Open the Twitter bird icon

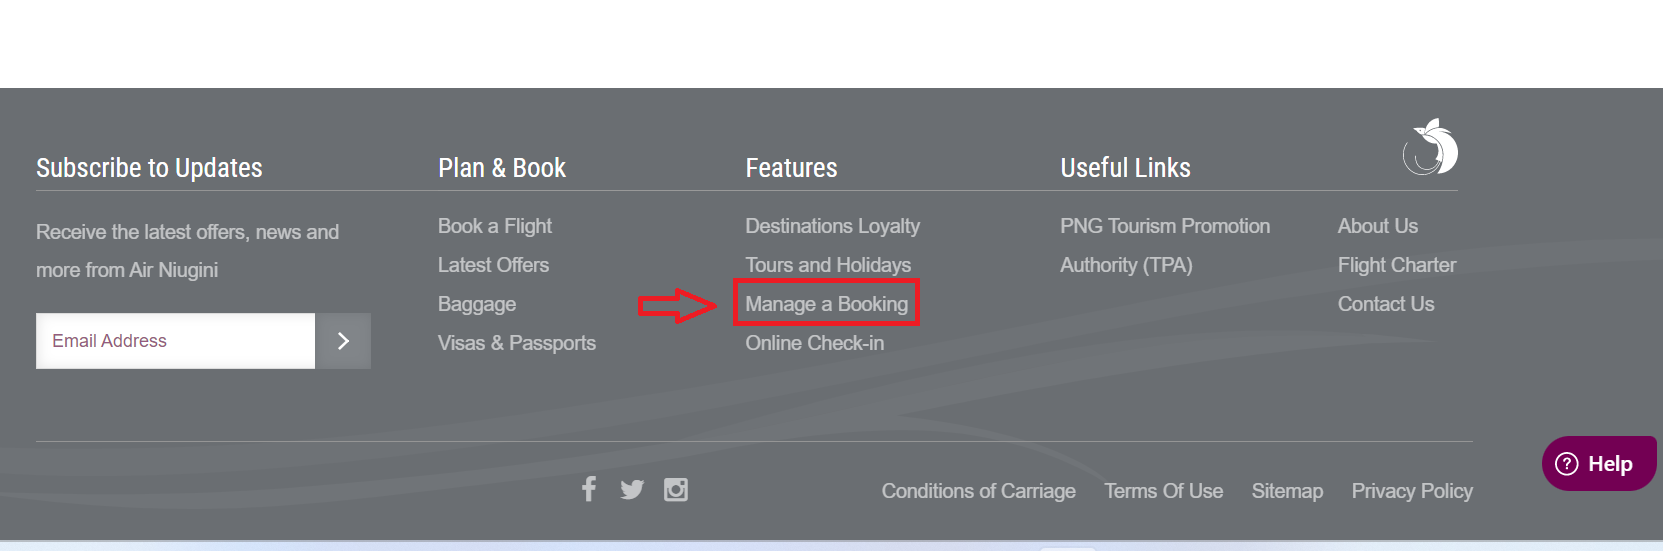tap(632, 490)
